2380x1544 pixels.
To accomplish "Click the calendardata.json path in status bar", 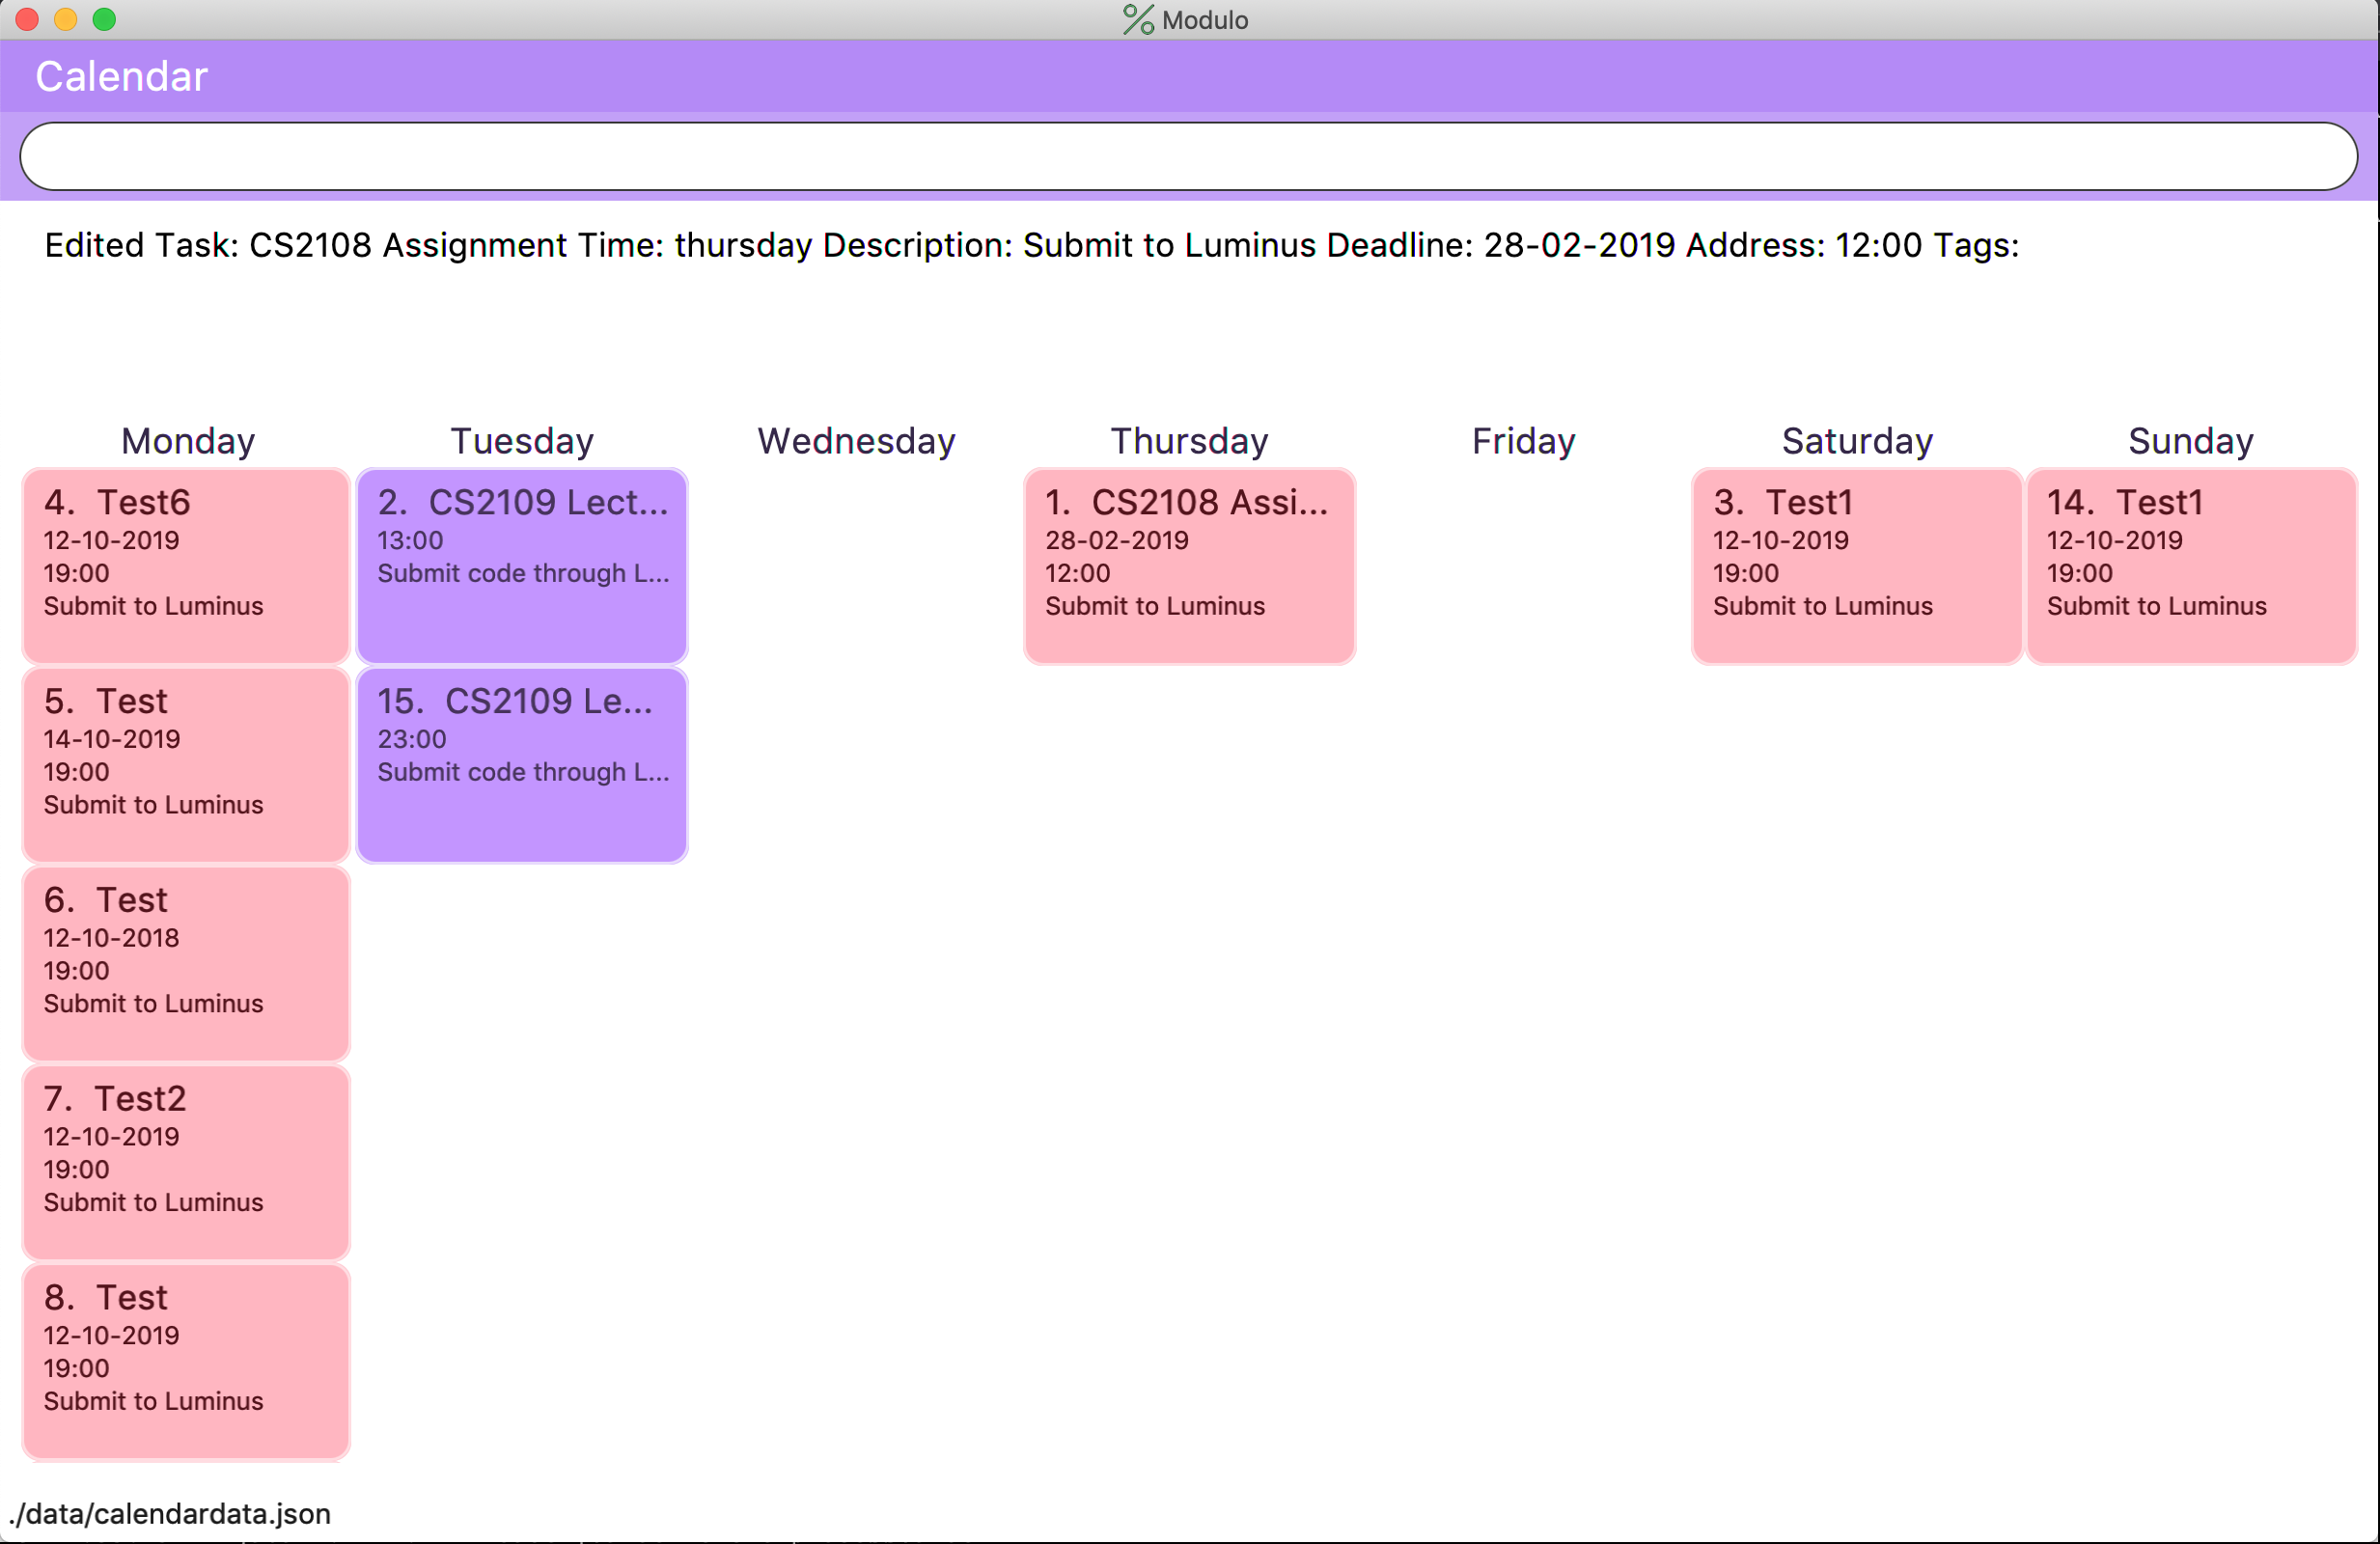I will [x=170, y=1513].
